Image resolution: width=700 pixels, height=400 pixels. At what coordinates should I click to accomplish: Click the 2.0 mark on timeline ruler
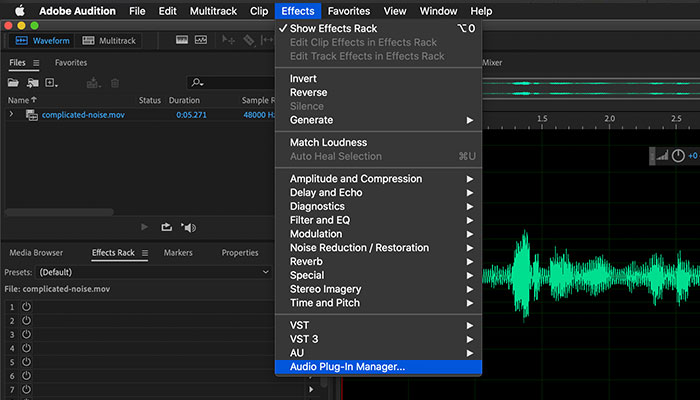(x=609, y=119)
